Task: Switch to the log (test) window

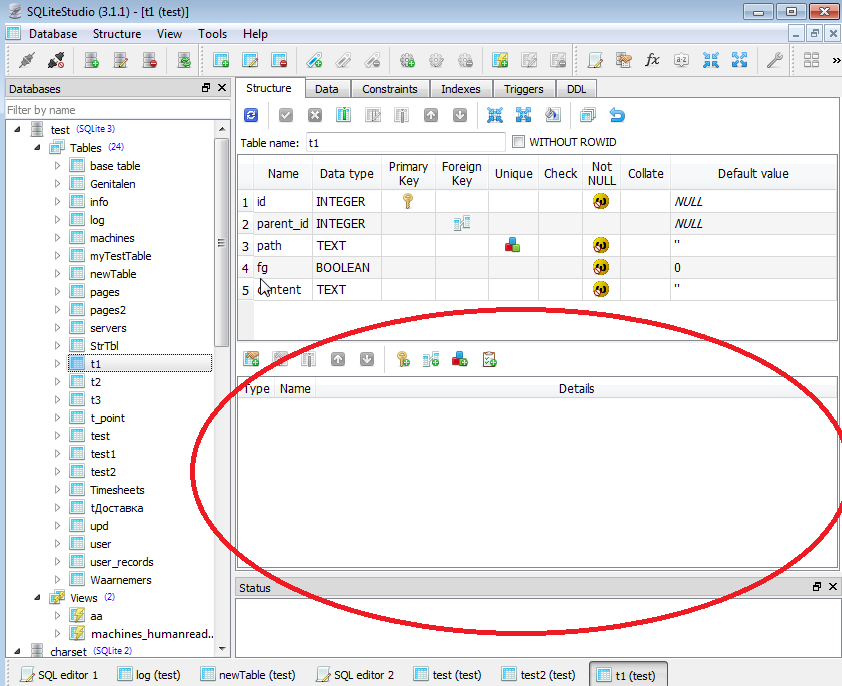Action: 150,675
